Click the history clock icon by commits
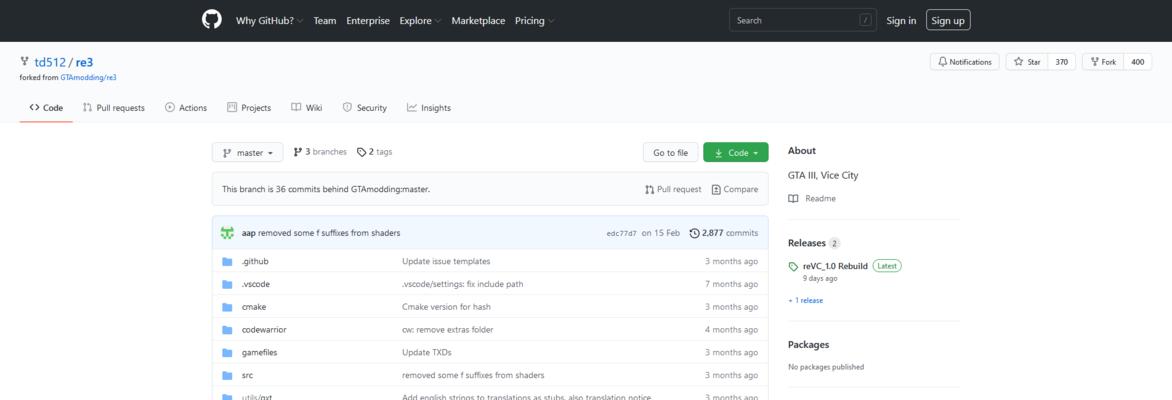1172x400 pixels. click(x=694, y=233)
